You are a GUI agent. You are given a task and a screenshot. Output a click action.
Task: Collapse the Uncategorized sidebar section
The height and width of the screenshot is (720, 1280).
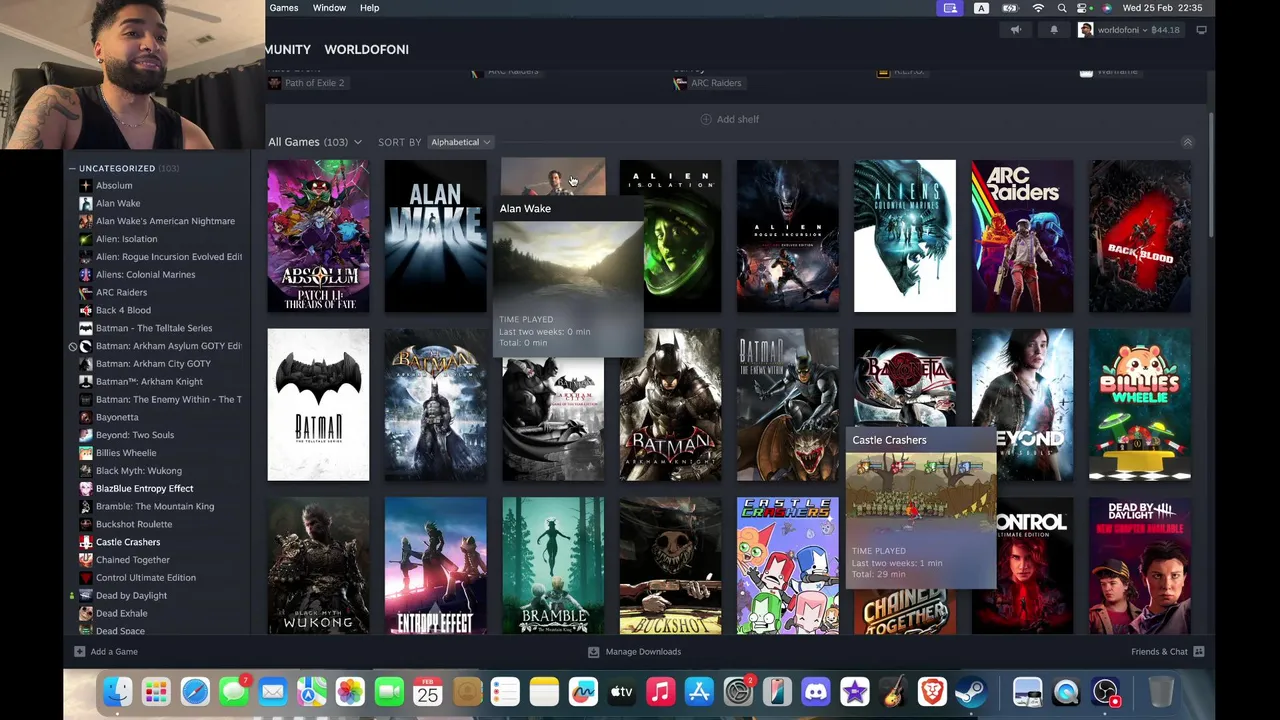[72, 168]
